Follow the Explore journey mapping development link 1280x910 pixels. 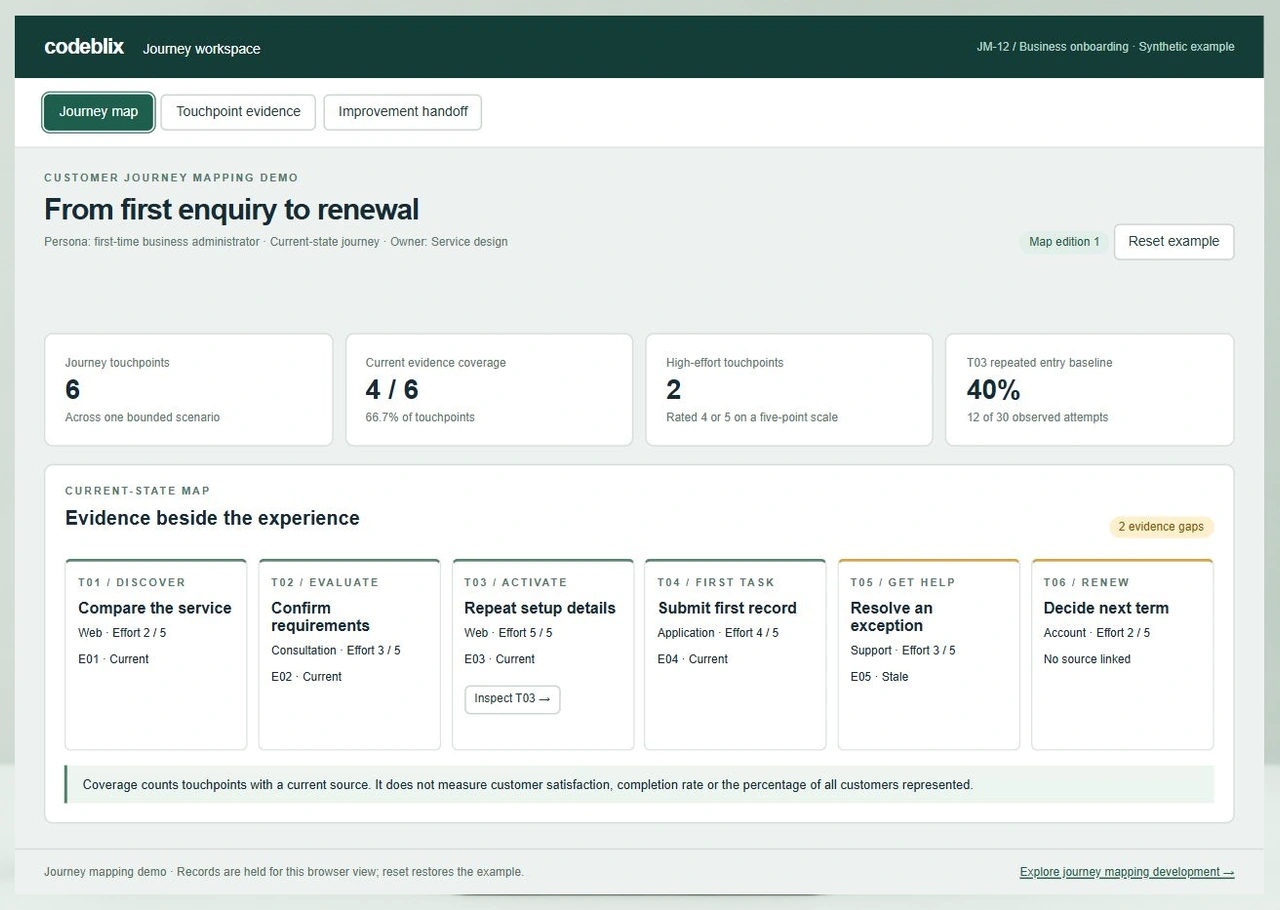(x=1127, y=872)
